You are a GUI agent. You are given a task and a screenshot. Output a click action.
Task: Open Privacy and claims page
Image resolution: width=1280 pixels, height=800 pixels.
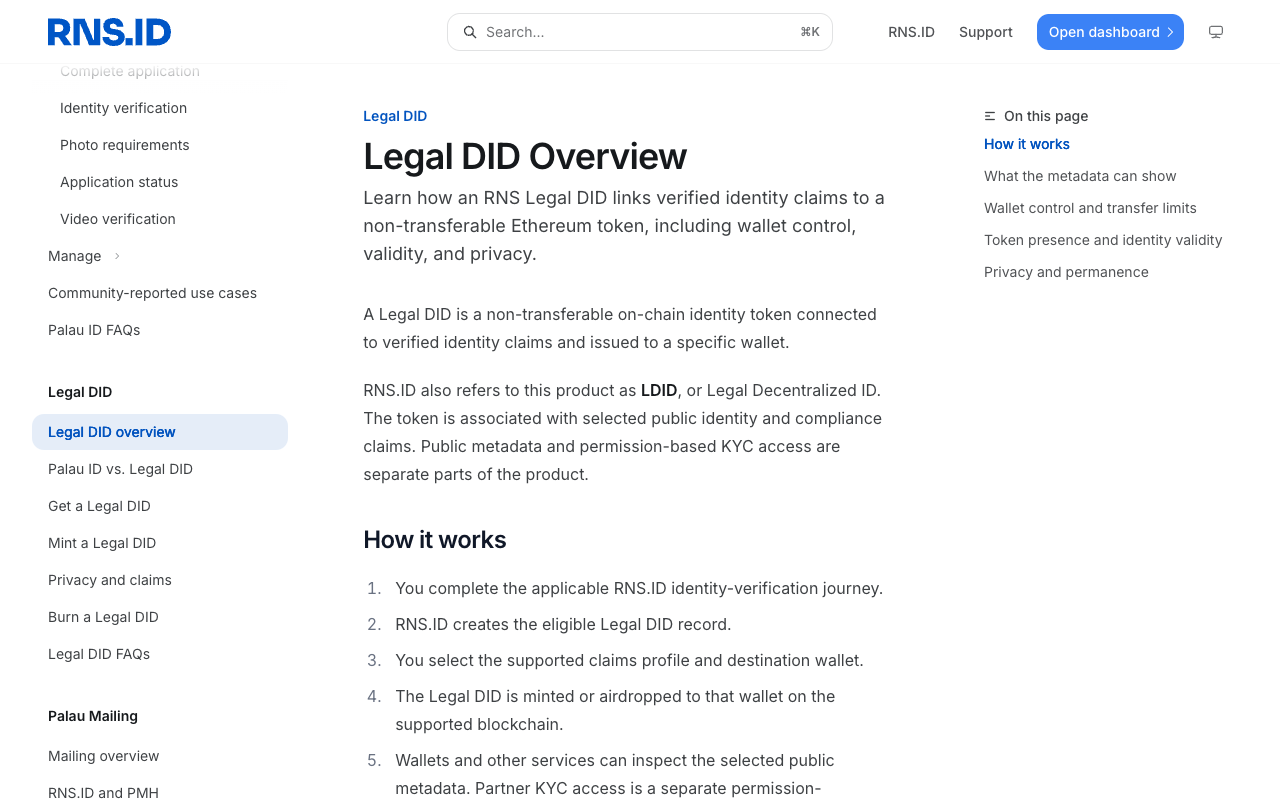(x=110, y=580)
